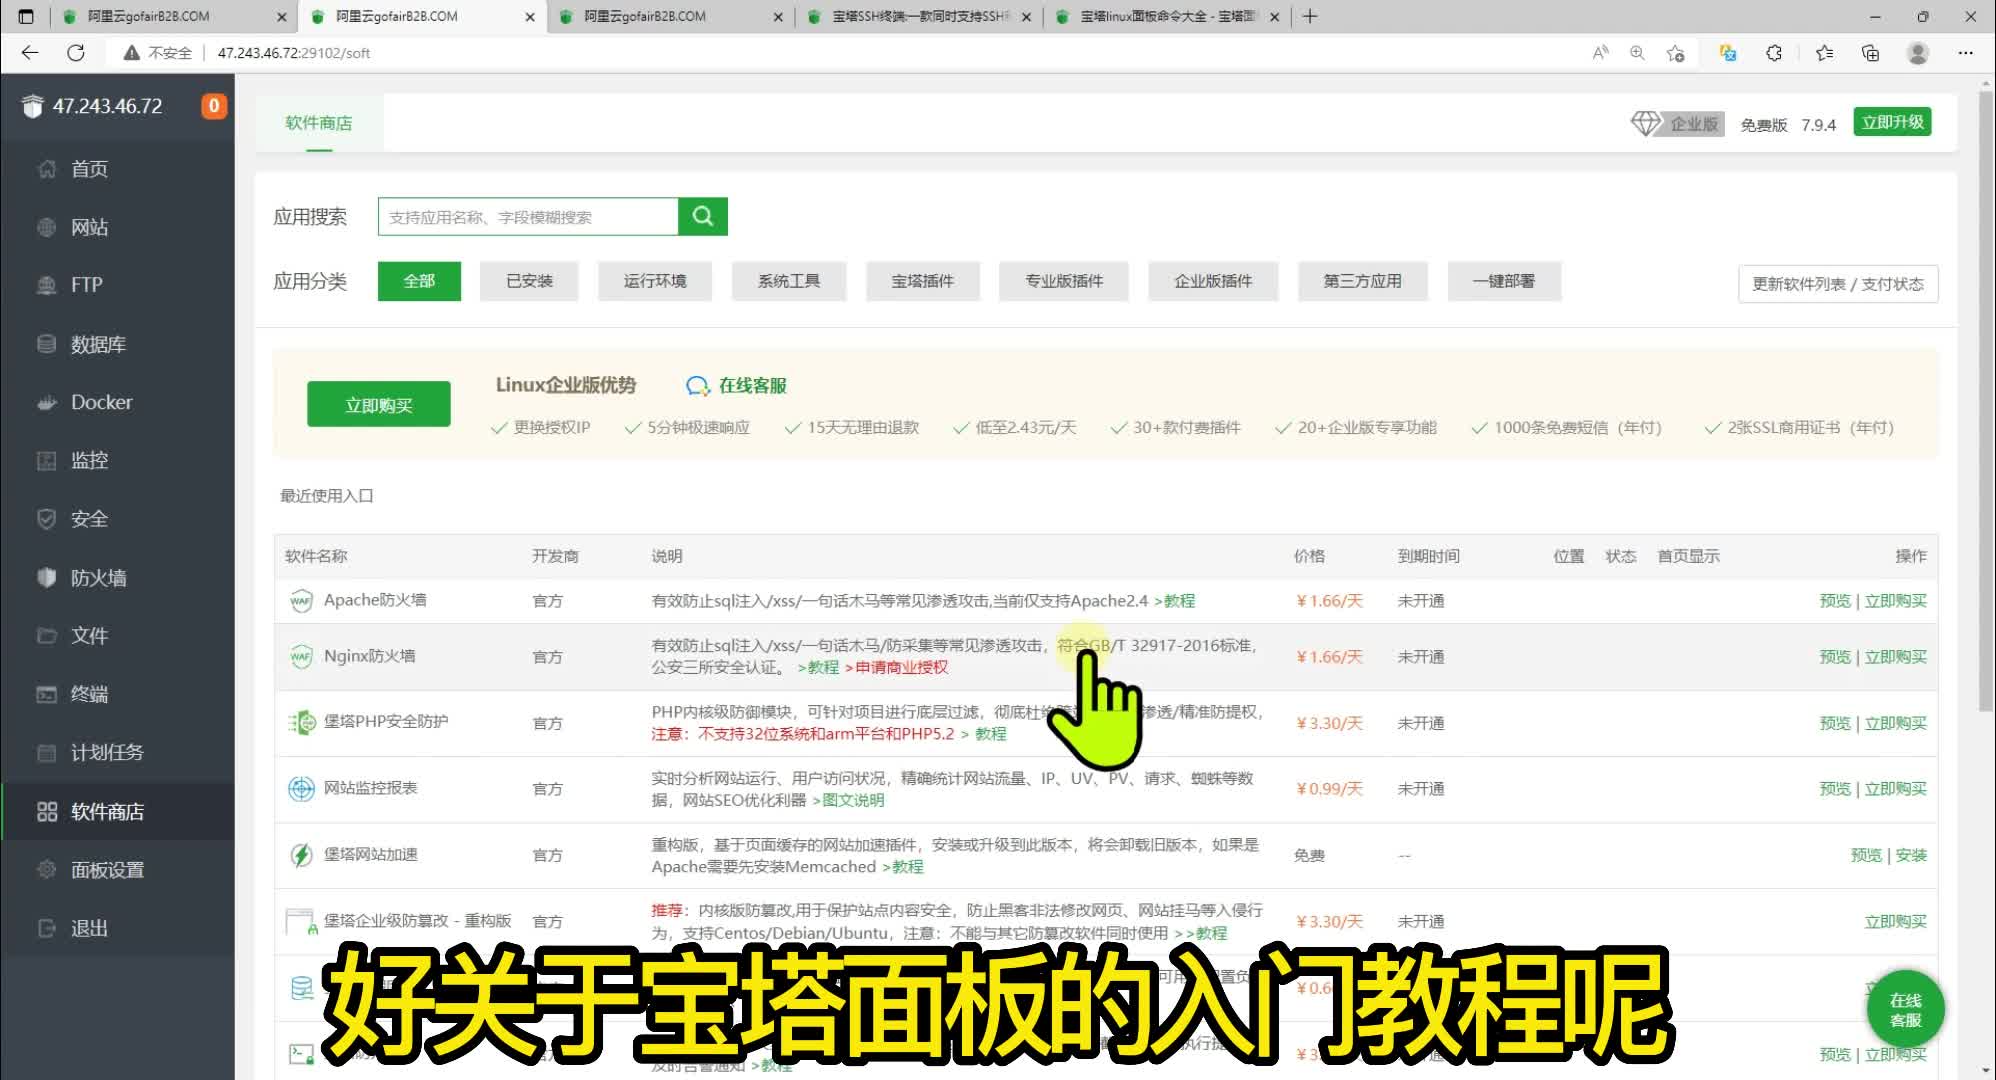Click the 堡塔网站加速 lightning icon

301,855
